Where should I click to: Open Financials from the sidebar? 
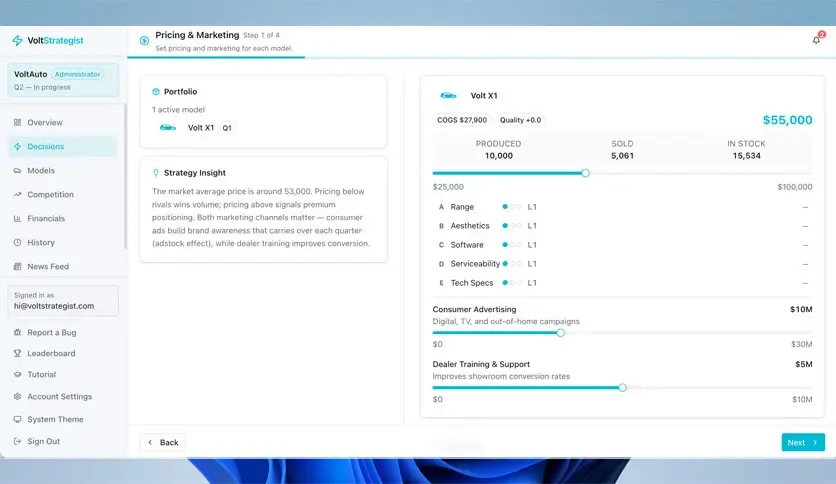click(x=63, y=219)
